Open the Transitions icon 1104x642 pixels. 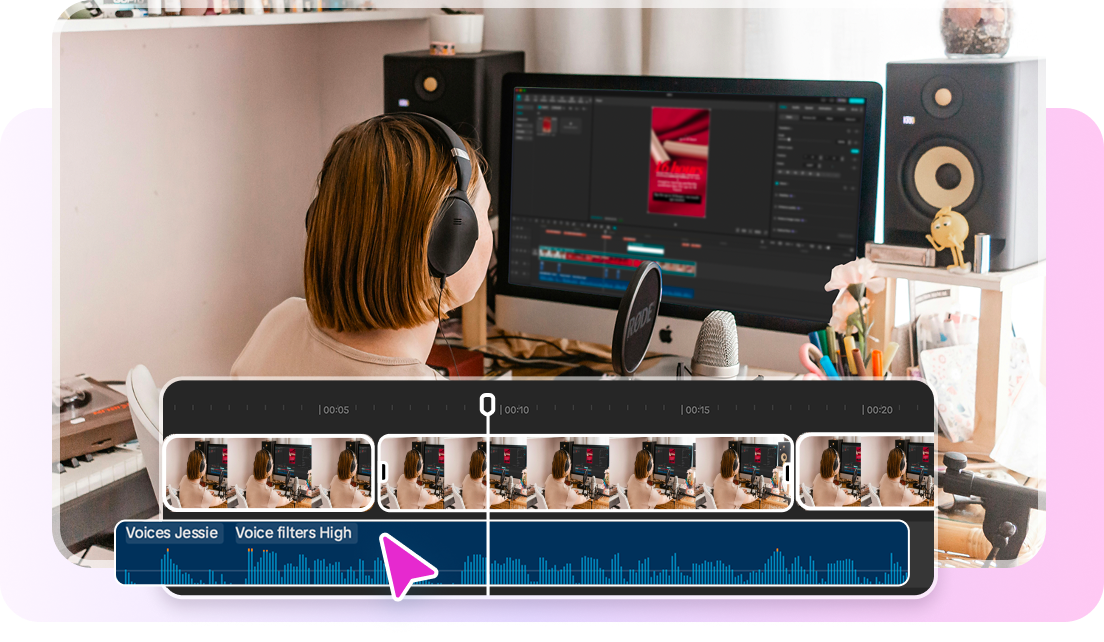pyautogui.click(x=542, y=99)
